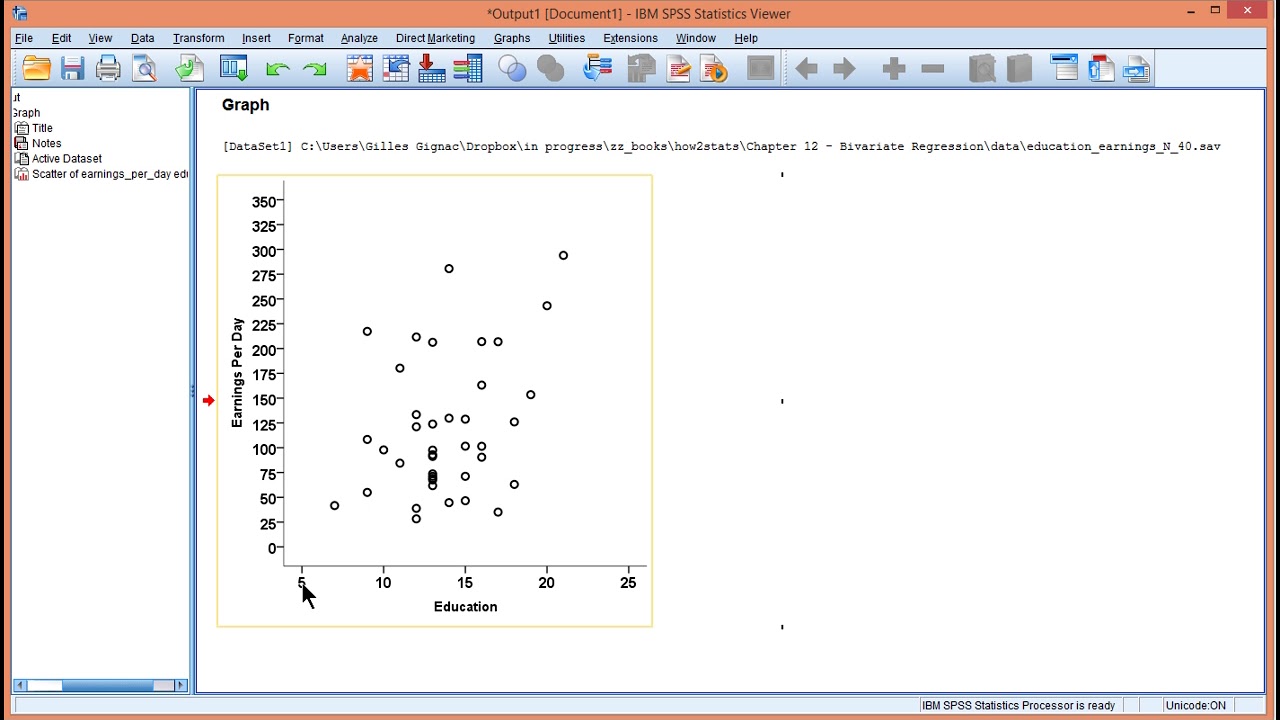Minimize the SPSS Statistics Viewer window

click(x=1191, y=11)
